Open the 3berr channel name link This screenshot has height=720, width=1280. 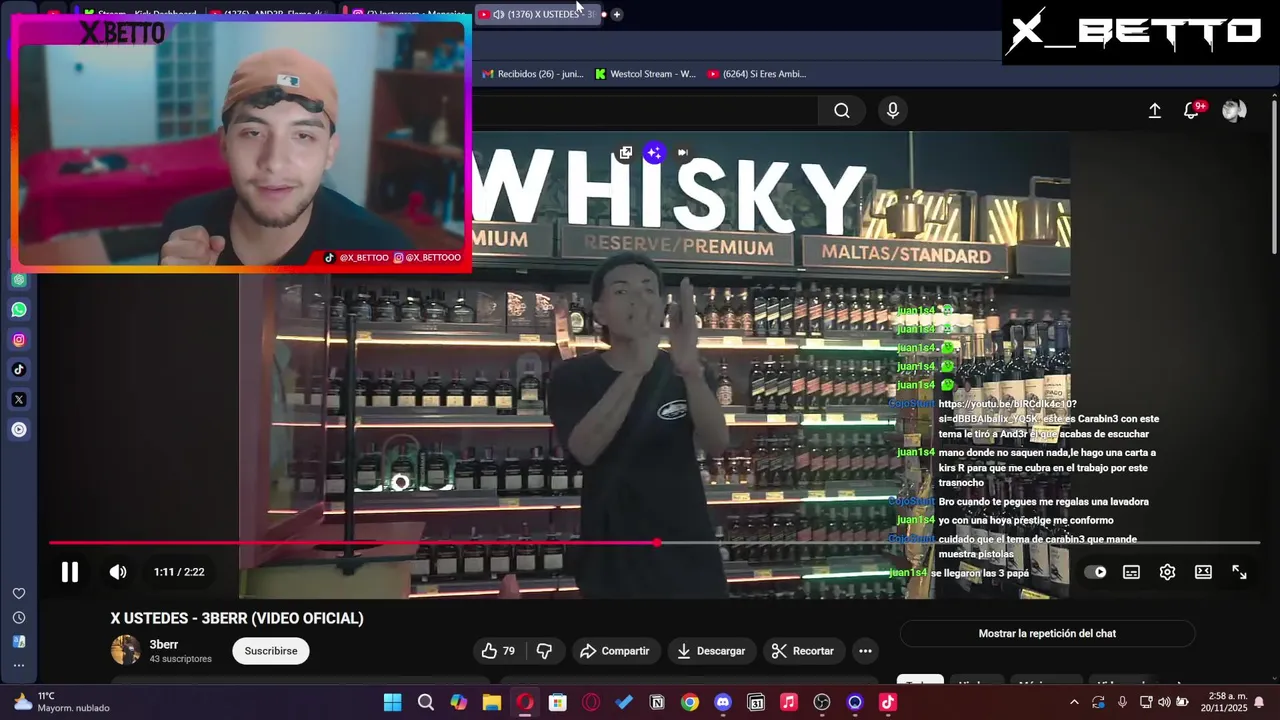[x=164, y=644]
